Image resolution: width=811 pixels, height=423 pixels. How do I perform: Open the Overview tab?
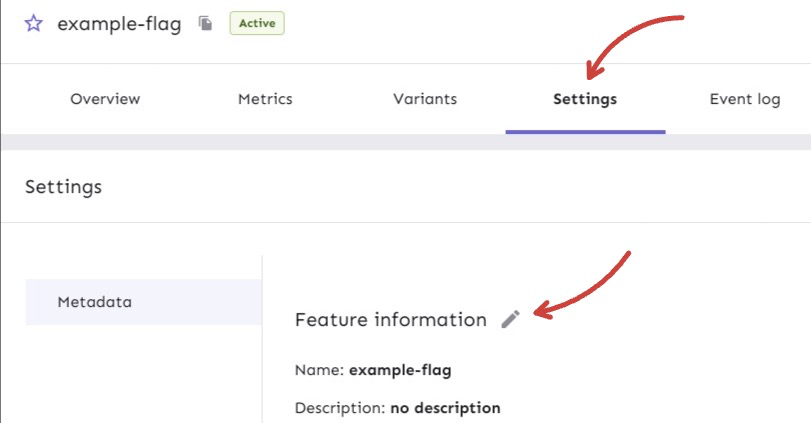105,99
